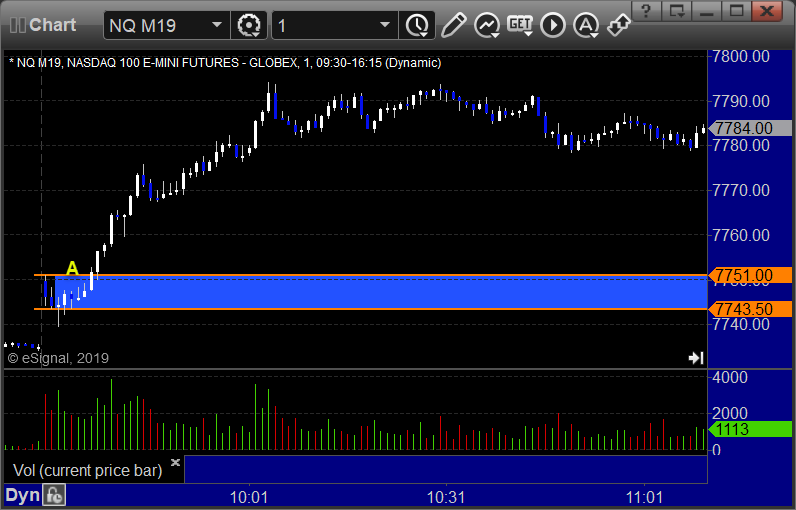Toggle the lock icon beside Dyn

54,495
